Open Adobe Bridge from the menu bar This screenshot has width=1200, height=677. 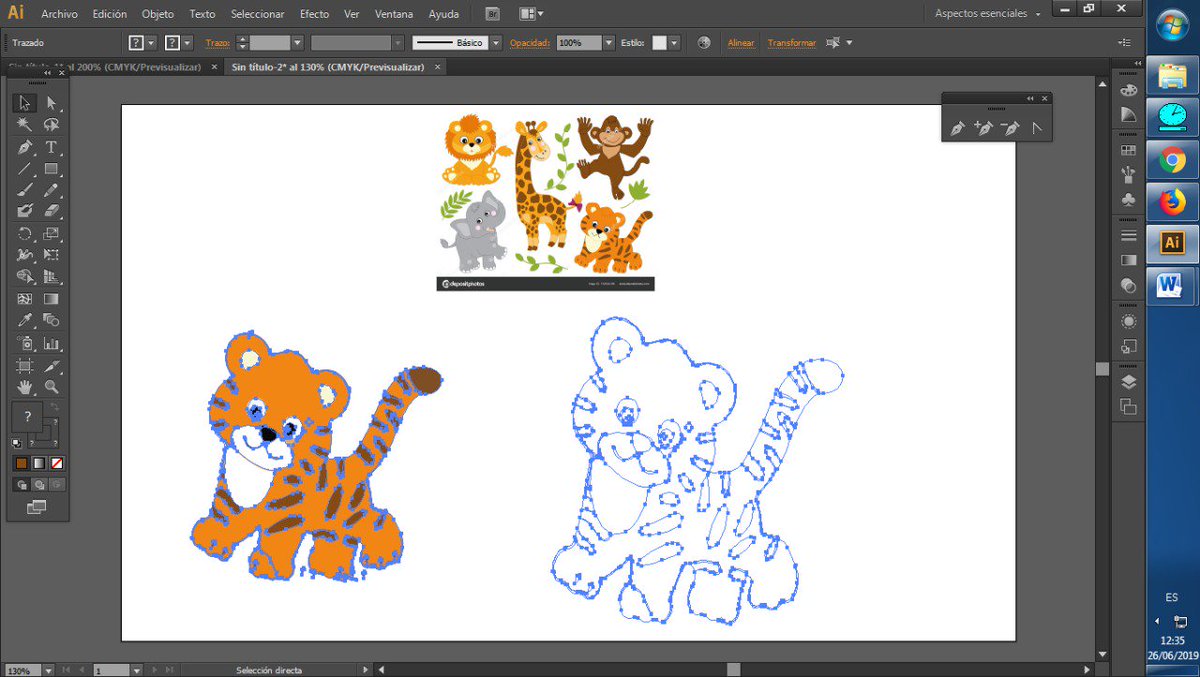click(x=492, y=14)
